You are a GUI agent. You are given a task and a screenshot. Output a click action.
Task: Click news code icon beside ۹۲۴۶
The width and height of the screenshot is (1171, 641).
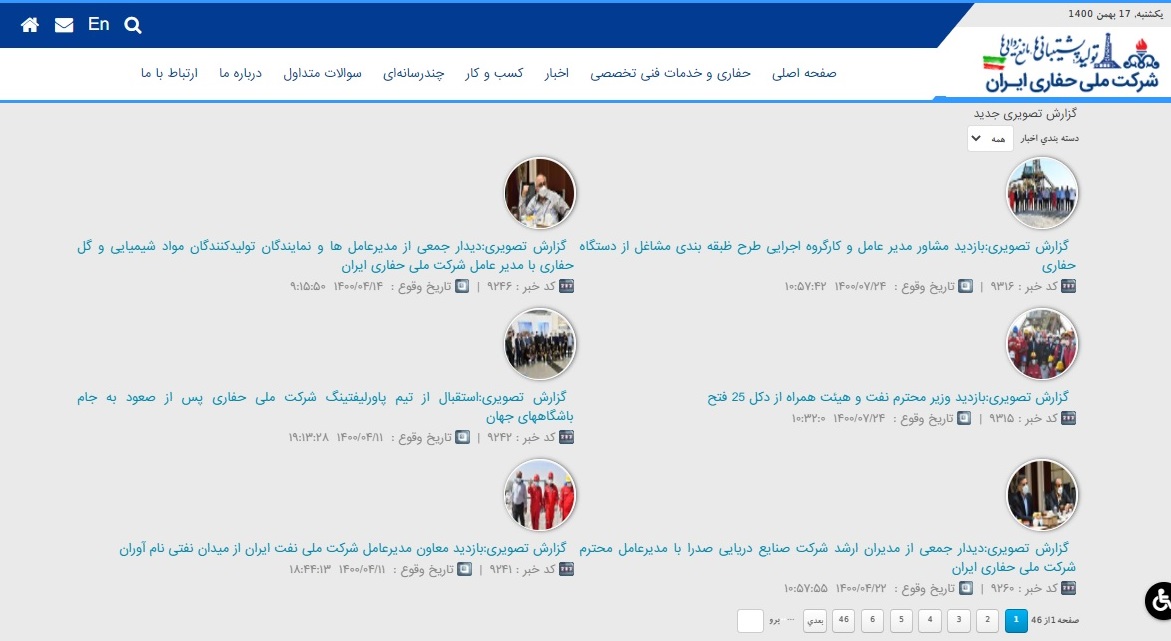pyautogui.click(x=567, y=286)
